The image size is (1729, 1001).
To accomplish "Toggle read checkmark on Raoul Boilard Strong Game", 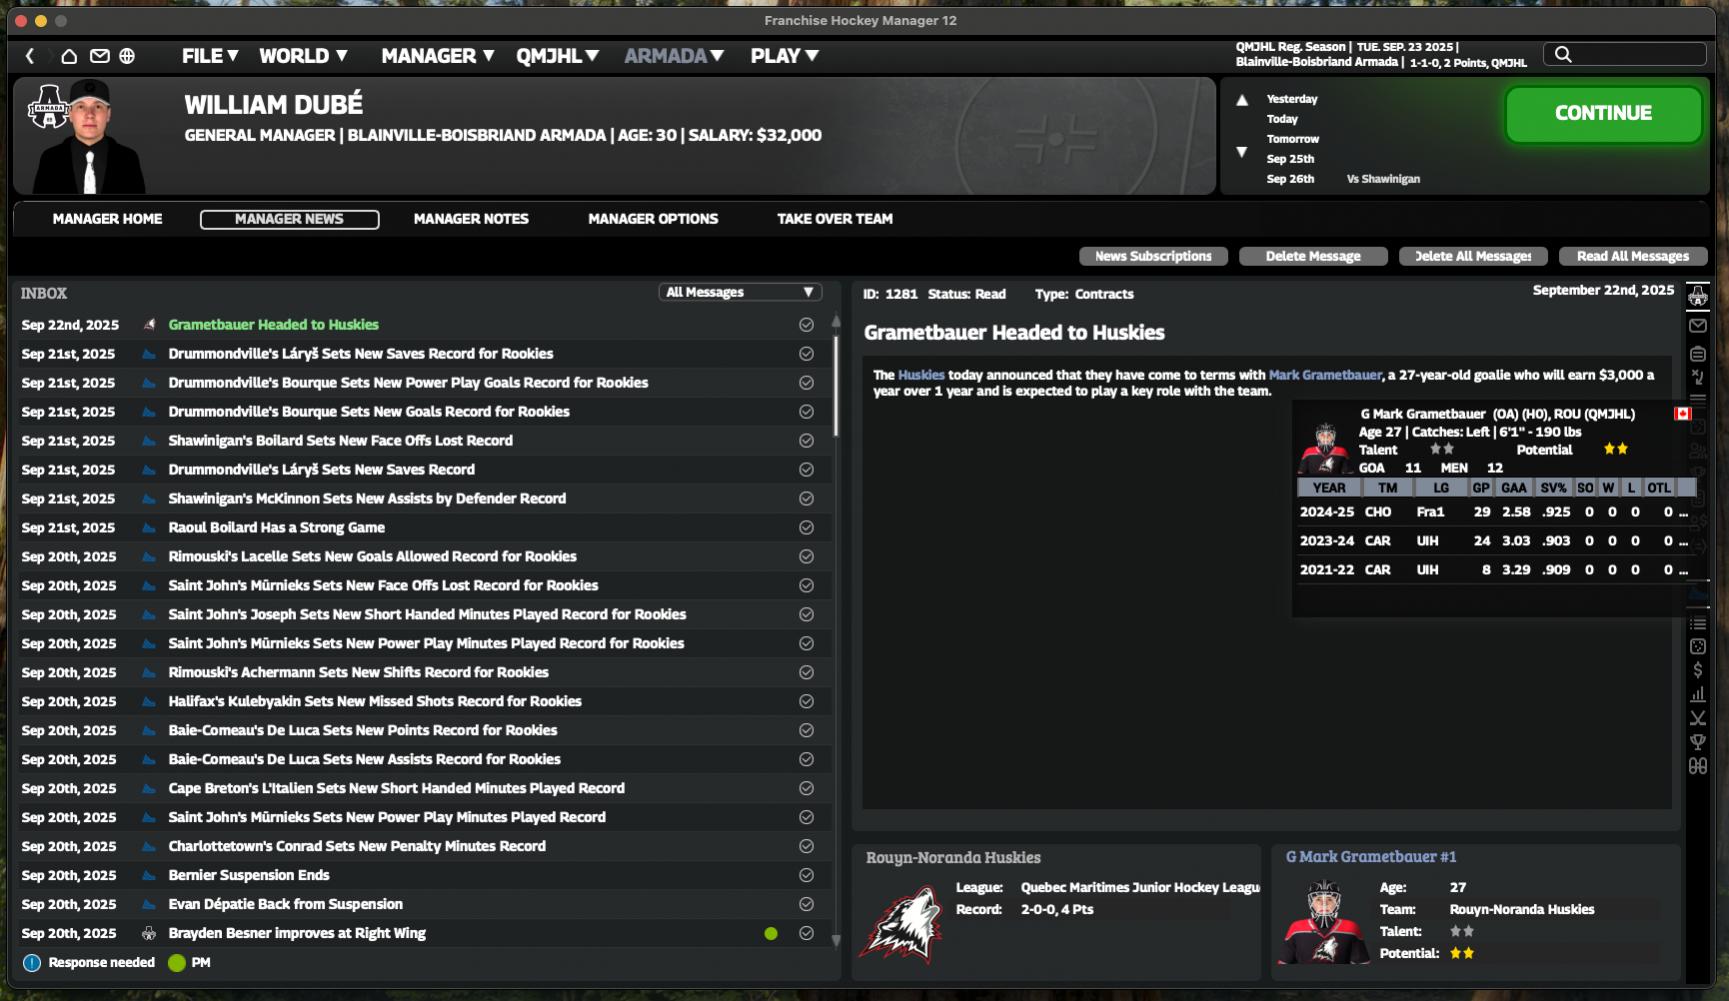I will 806,528.
